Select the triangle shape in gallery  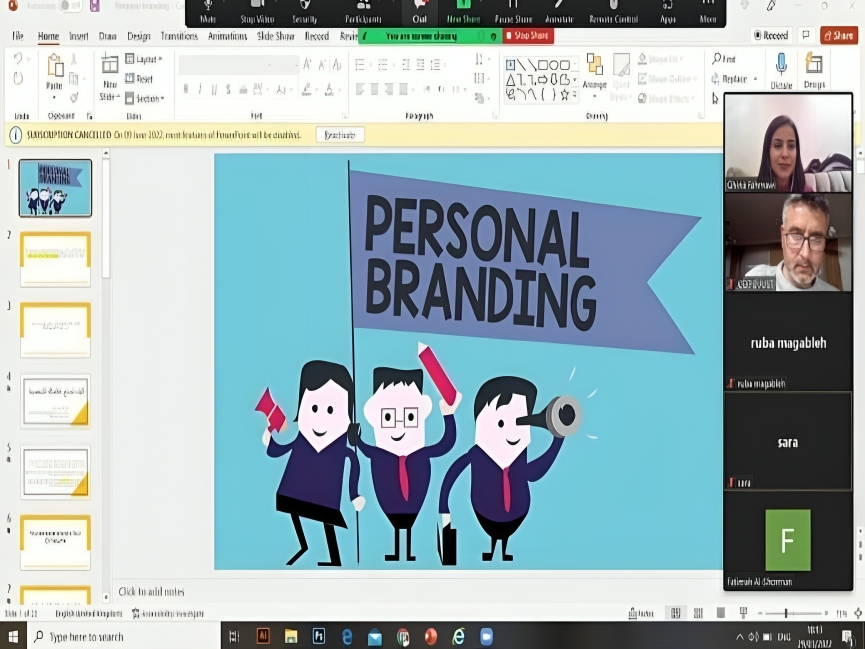pyautogui.click(x=511, y=80)
